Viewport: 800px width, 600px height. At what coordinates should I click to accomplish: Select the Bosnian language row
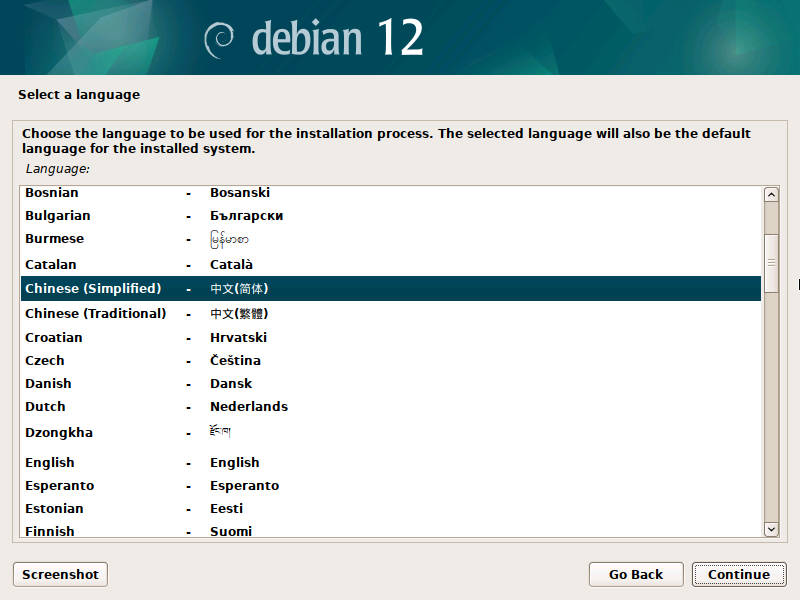(52, 192)
